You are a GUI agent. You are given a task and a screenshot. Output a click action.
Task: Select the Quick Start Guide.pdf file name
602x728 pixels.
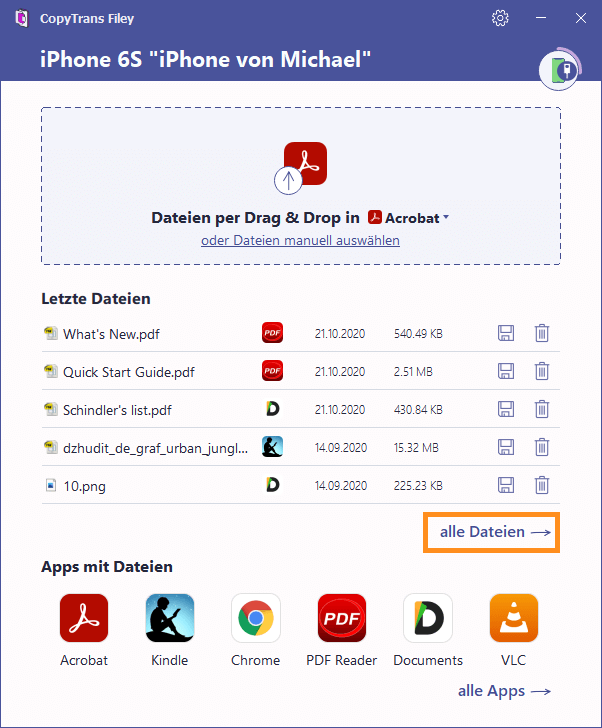129,372
